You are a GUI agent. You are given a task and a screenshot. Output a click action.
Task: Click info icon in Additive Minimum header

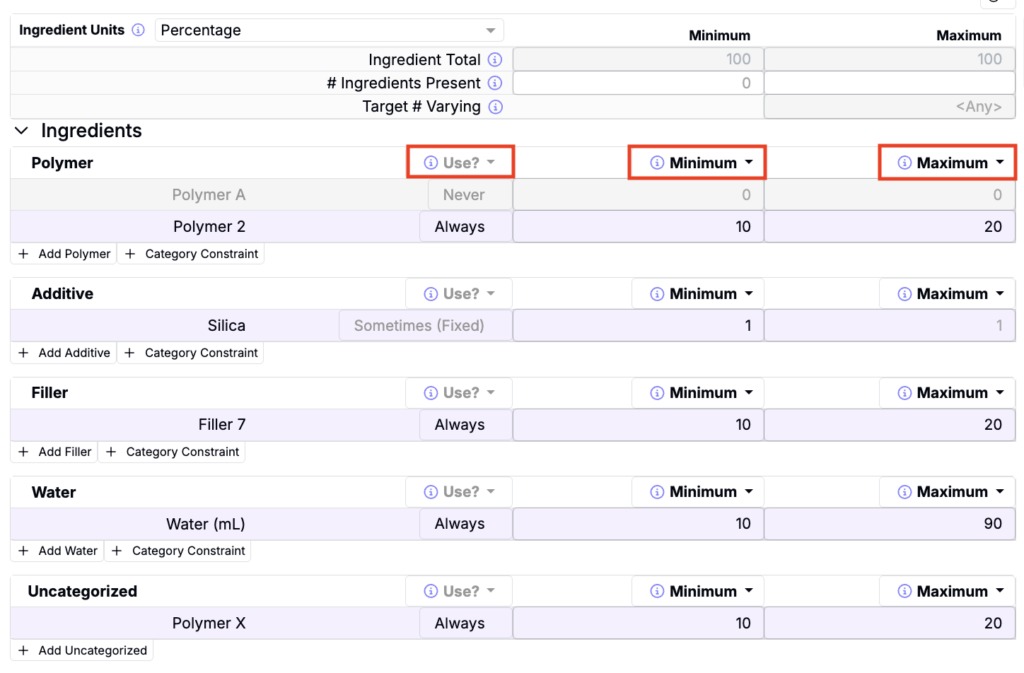click(657, 294)
